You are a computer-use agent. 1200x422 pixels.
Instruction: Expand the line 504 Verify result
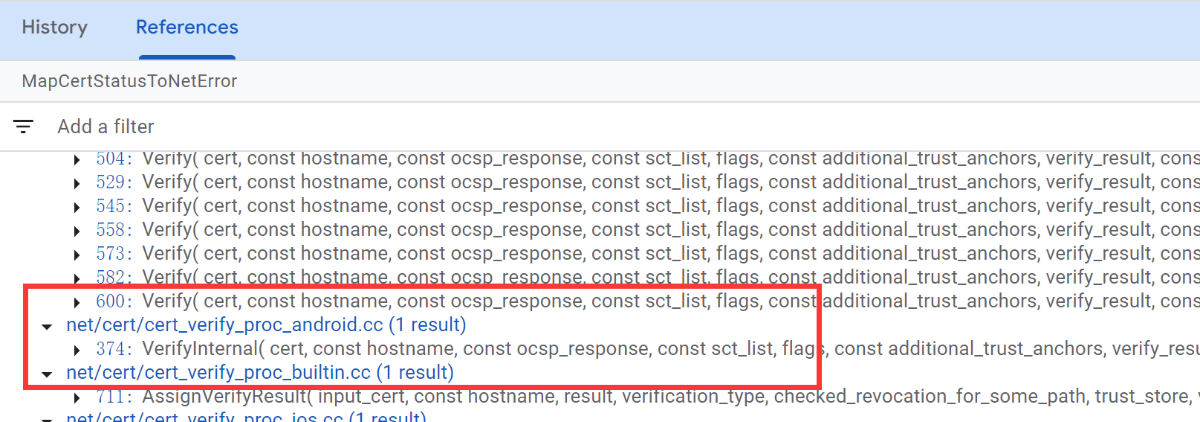click(x=77, y=159)
